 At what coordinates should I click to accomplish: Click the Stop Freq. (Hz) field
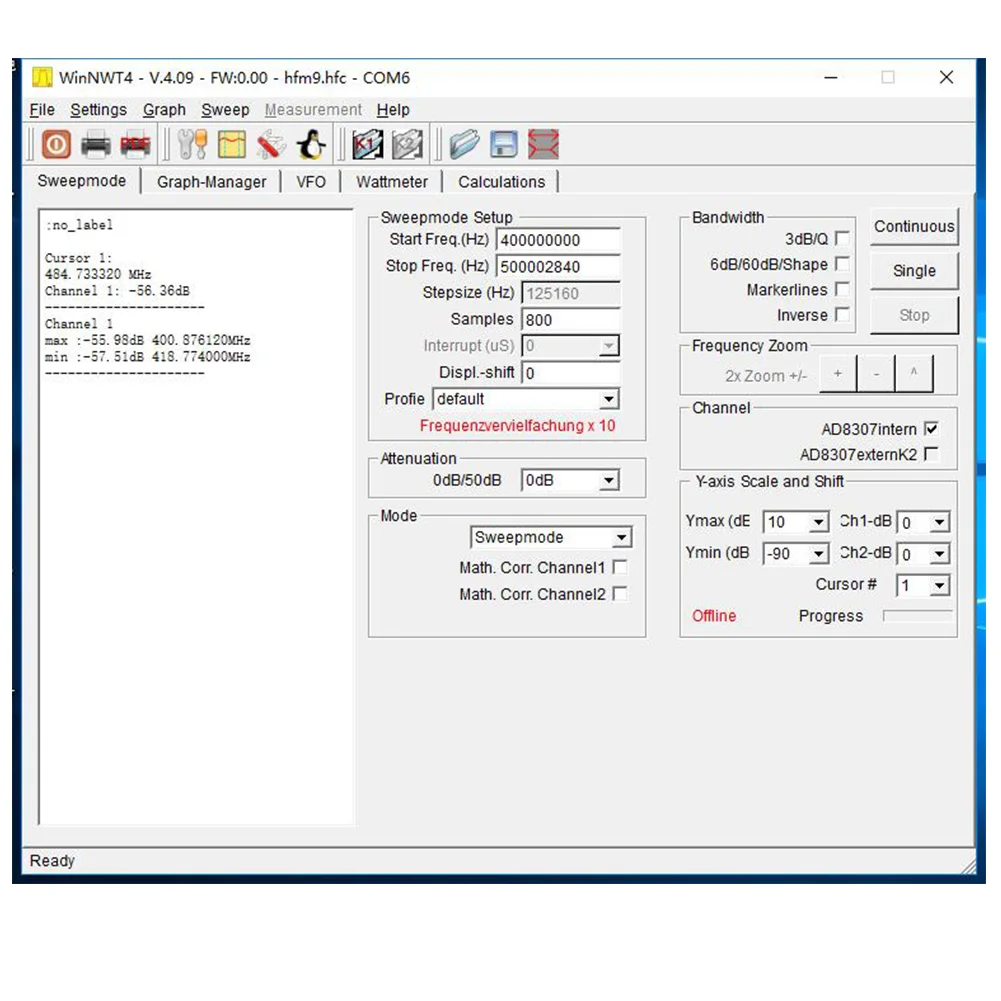click(558, 266)
